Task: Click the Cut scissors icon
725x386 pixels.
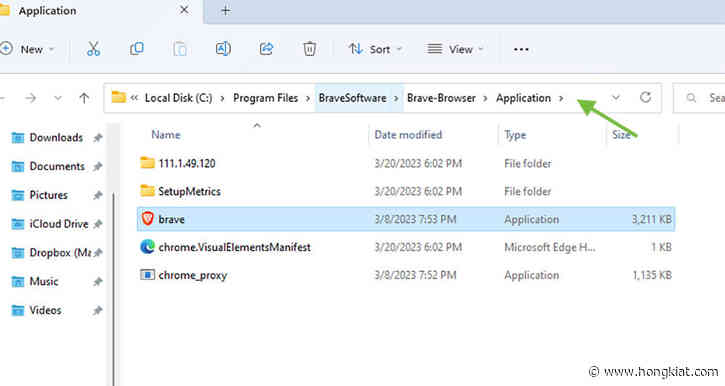Action: [x=93, y=49]
